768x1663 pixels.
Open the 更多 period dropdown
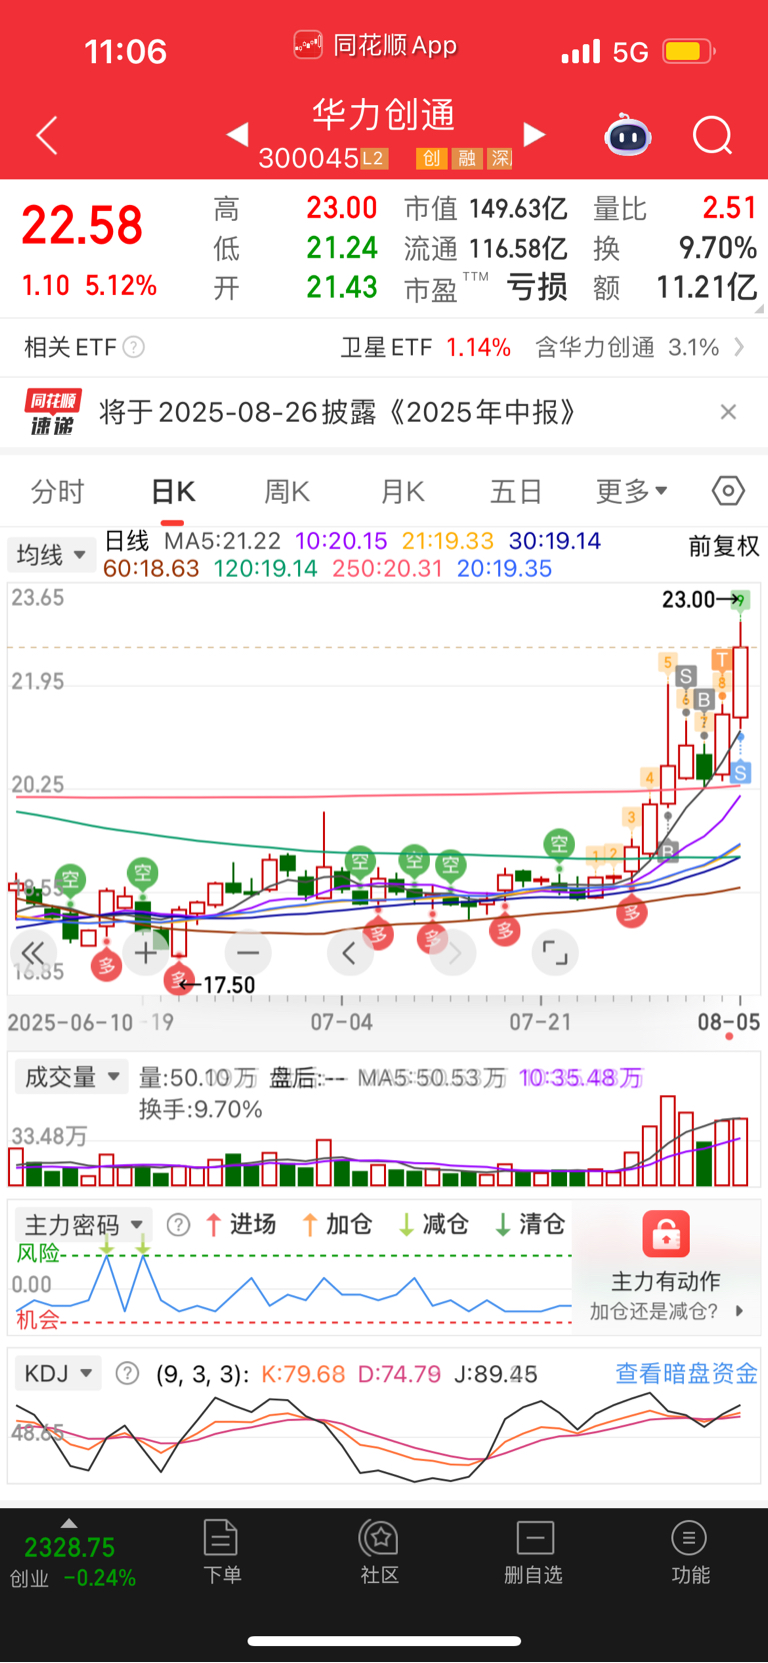pos(632,491)
